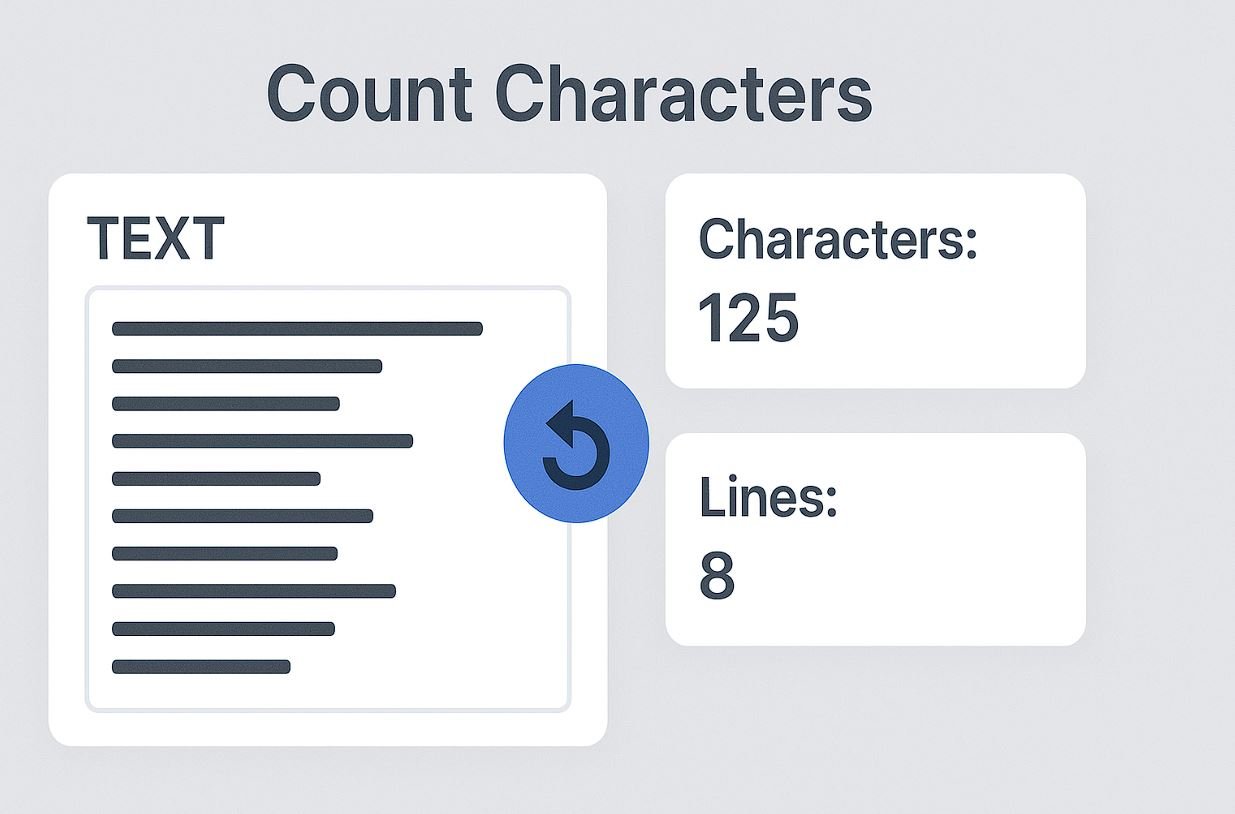Select the sixth placeholder line in the text box
1235x814 pixels.
pyautogui.click(x=242, y=516)
